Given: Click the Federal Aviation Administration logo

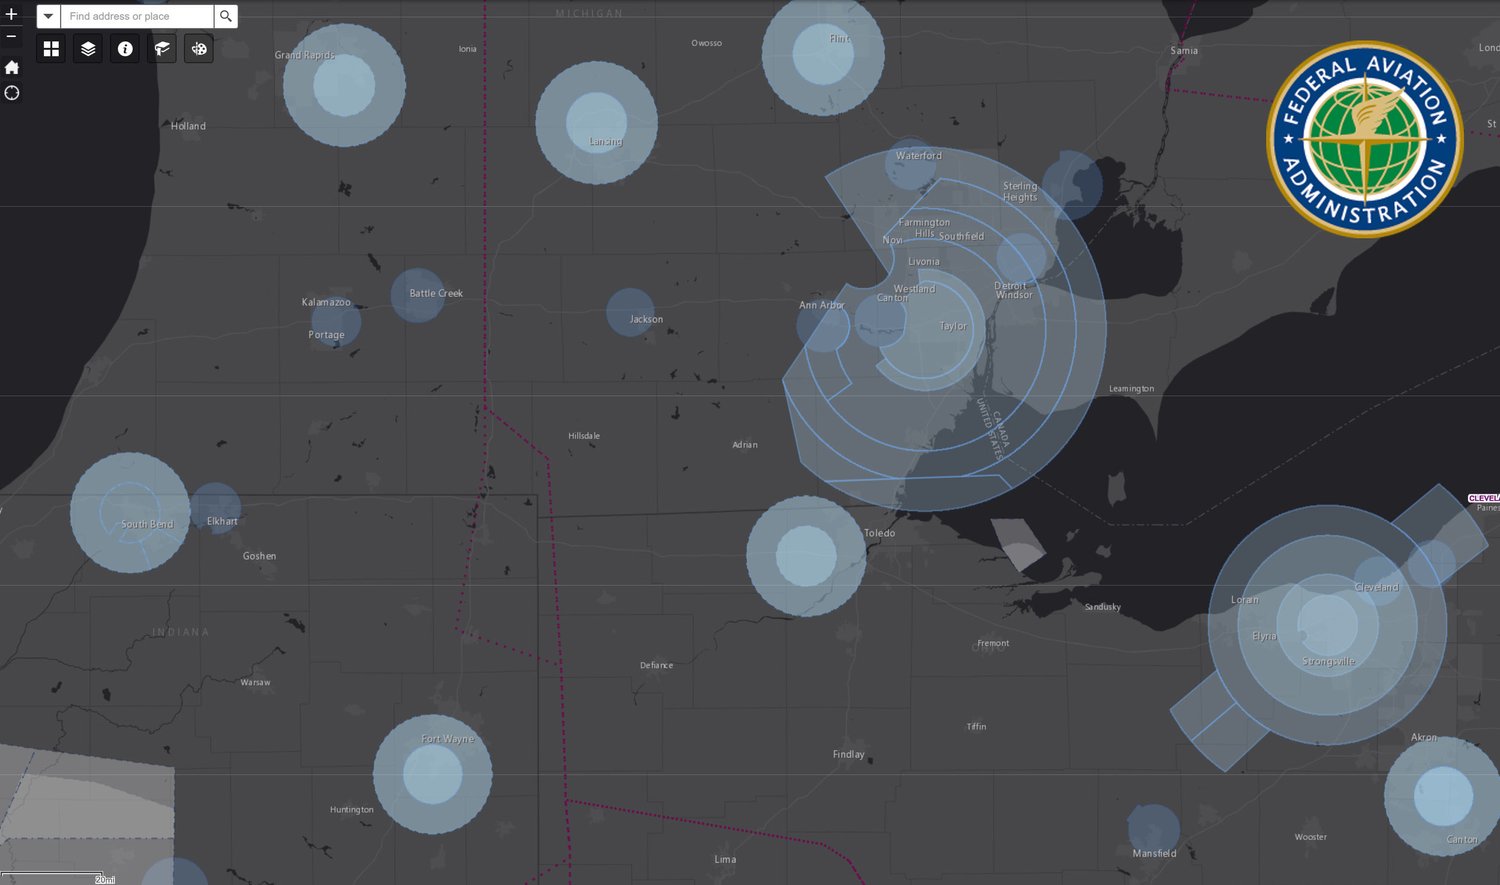Looking at the screenshot, I should 1365,139.
